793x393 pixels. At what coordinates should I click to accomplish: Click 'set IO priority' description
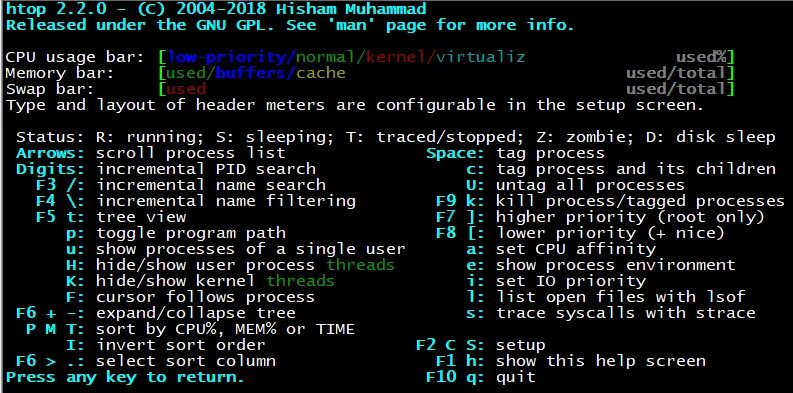570,281
